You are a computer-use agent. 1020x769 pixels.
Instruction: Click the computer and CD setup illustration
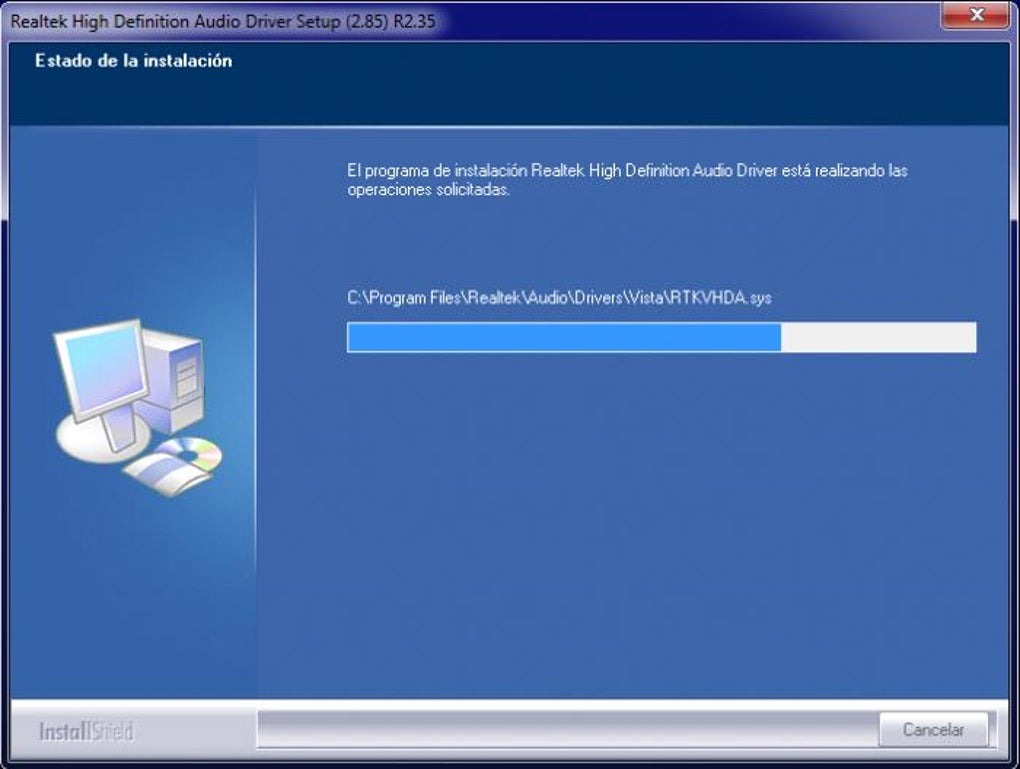137,408
